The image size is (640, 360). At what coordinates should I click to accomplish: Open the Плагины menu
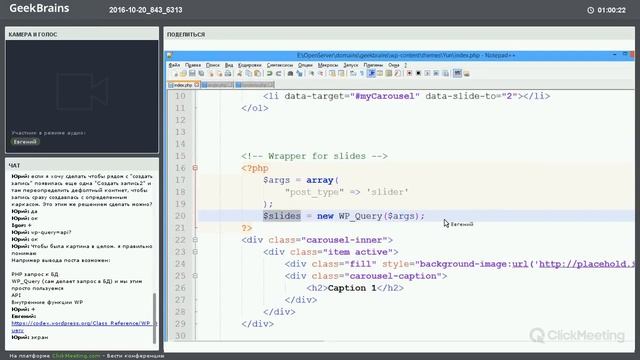pyautogui.click(x=373, y=65)
